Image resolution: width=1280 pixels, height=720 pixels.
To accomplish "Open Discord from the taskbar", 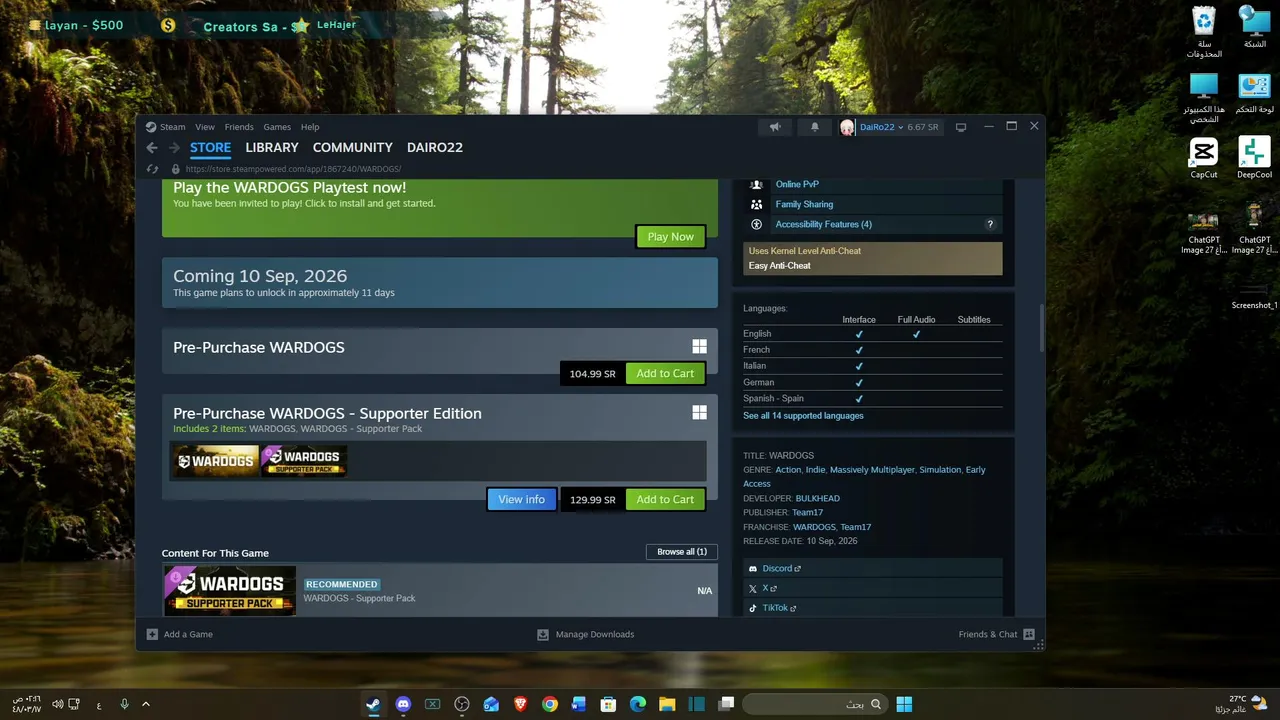I will [x=403, y=704].
